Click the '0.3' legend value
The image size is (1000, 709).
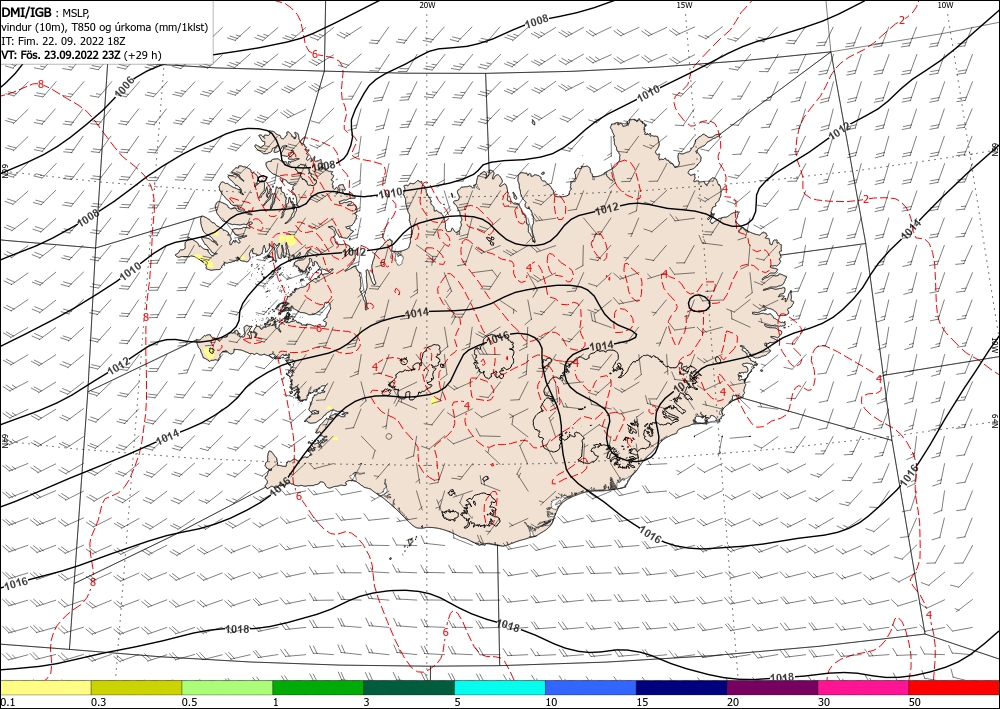click(98, 702)
